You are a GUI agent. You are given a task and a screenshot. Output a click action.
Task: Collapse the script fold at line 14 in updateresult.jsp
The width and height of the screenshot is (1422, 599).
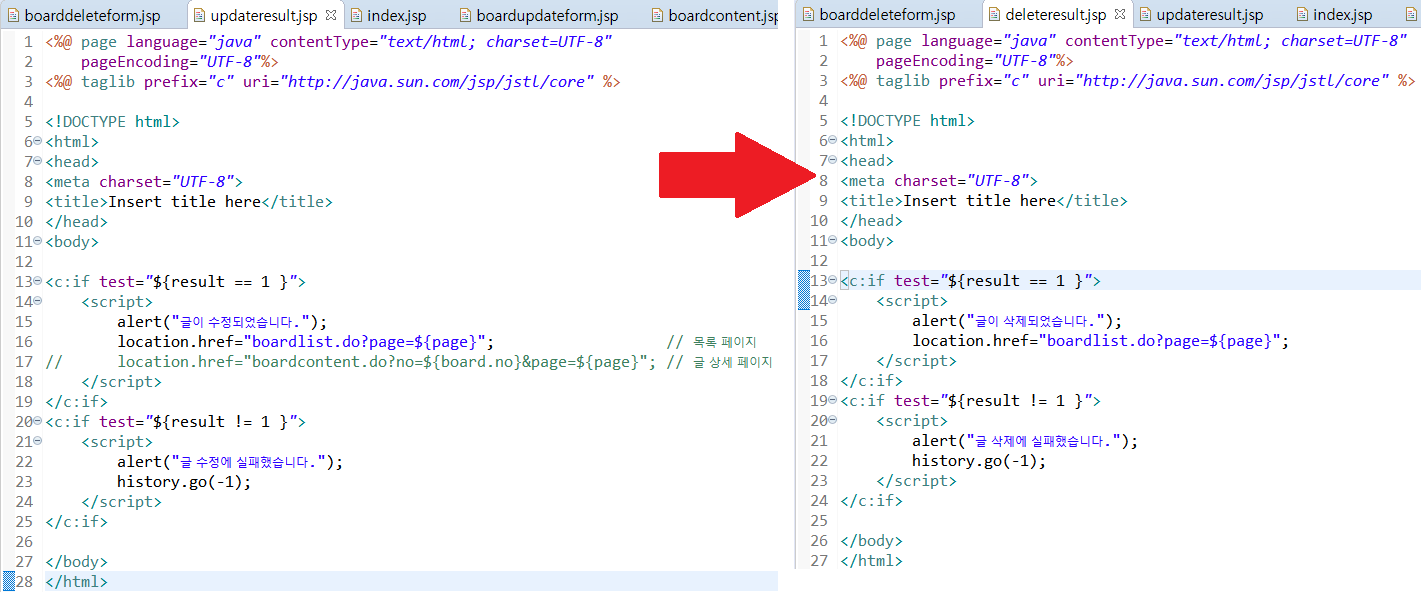(37, 301)
